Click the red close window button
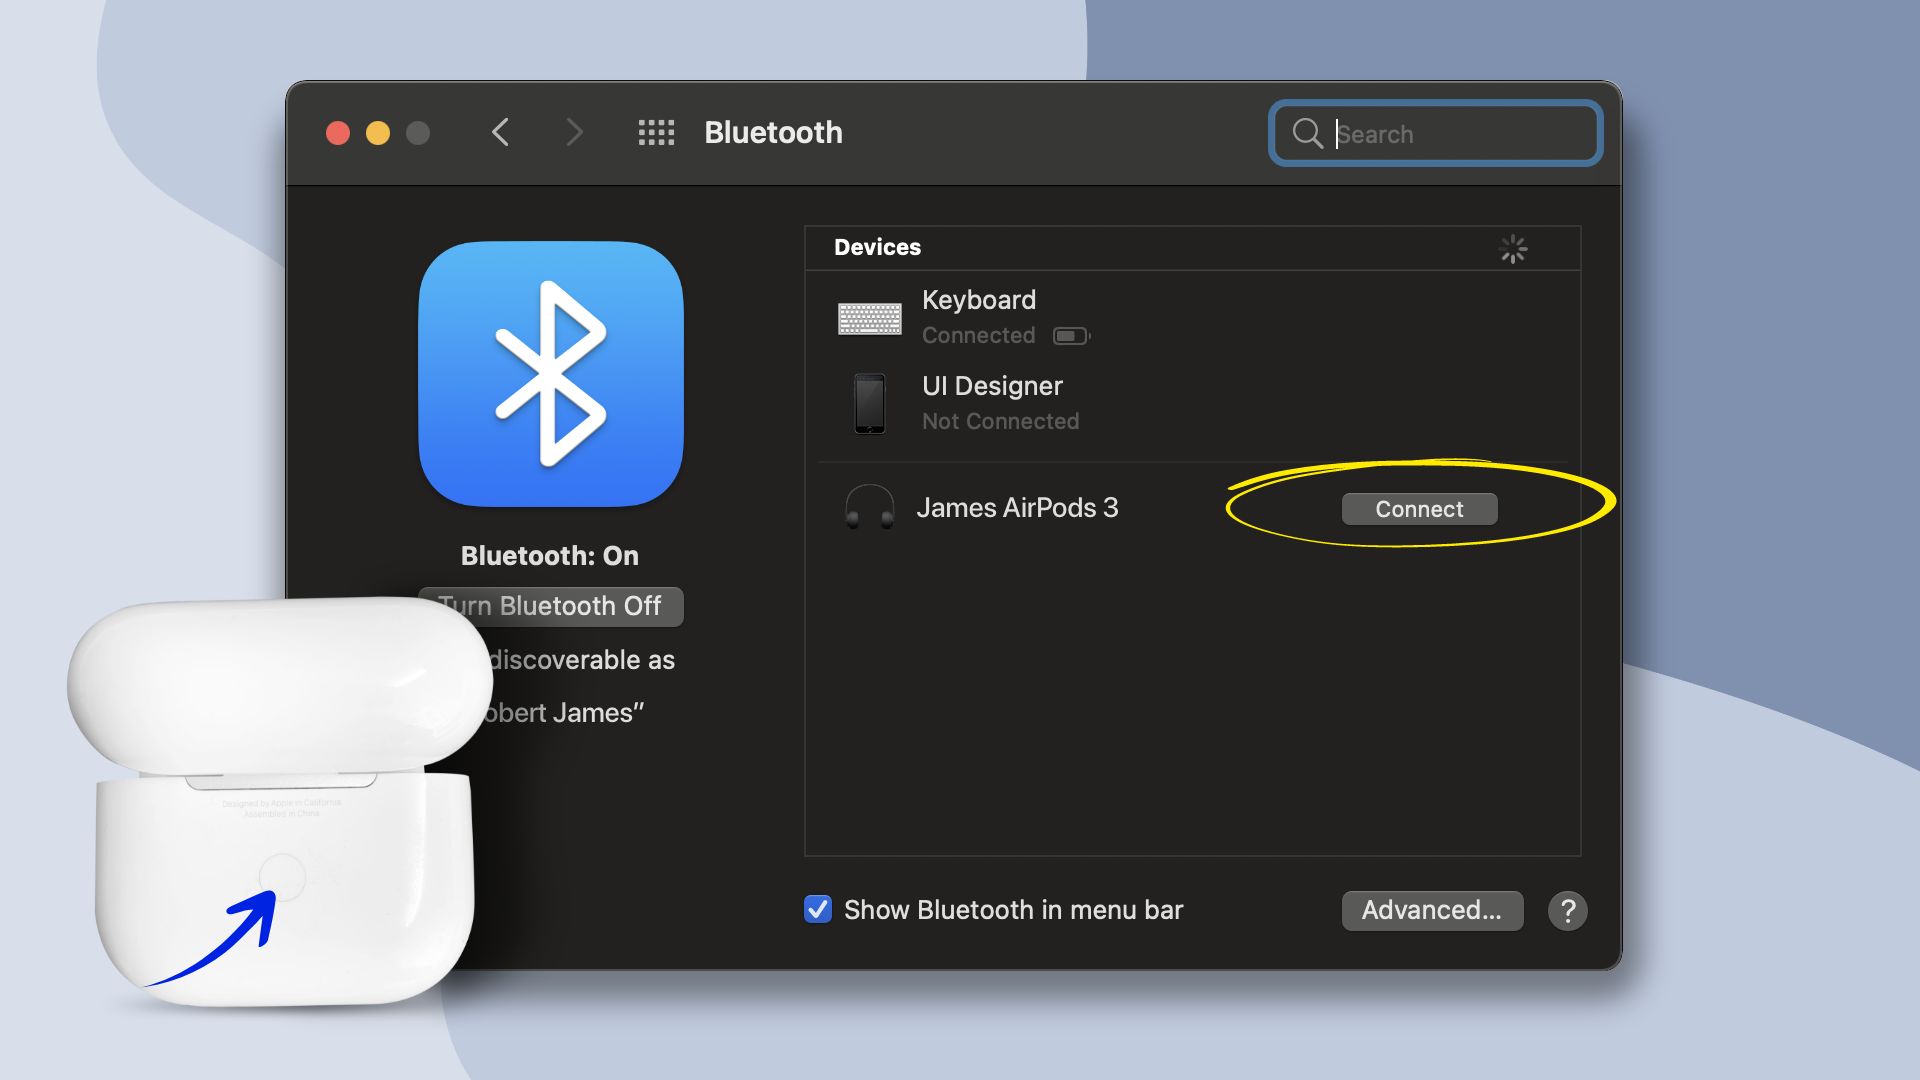Viewport: 1920px width, 1080px height. click(x=338, y=133)
